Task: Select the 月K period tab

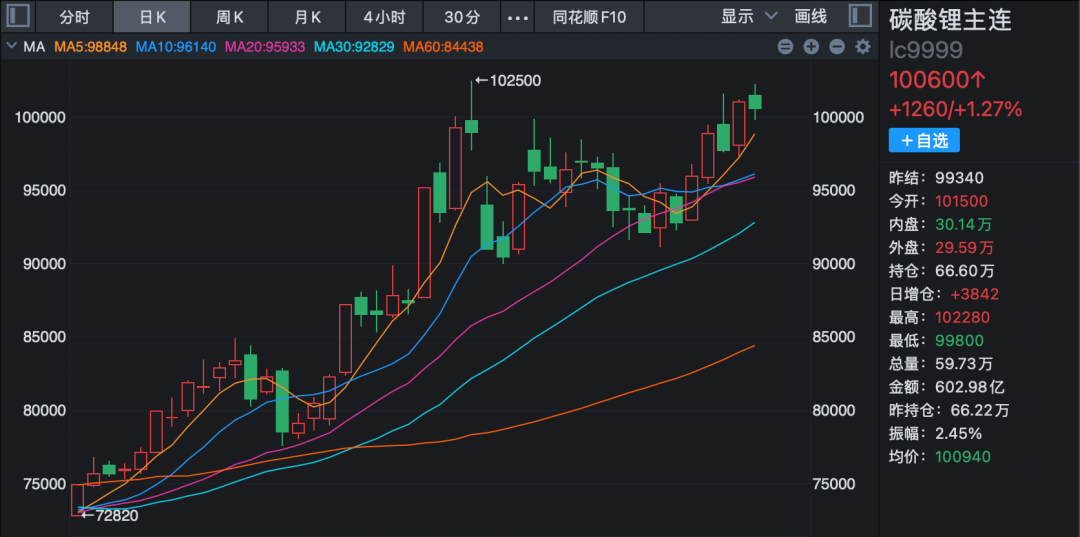Action: (307, 17)
